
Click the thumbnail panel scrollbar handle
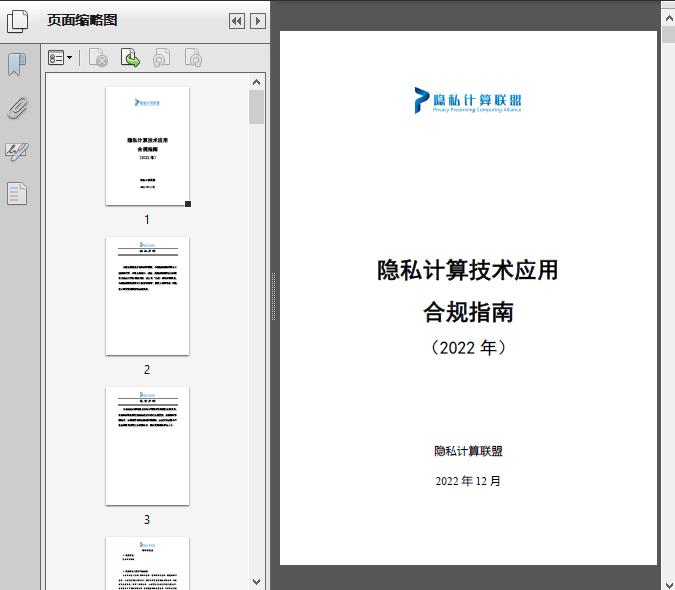coord(257,107)
